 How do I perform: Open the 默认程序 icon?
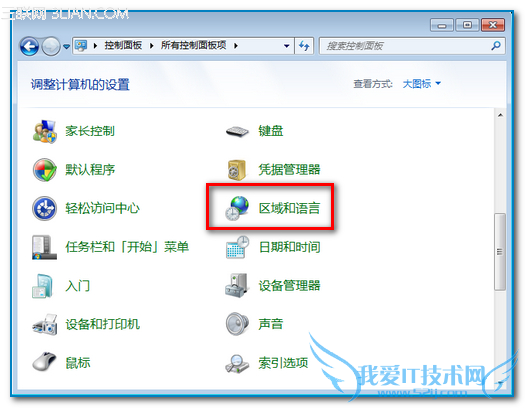point(44,170)
